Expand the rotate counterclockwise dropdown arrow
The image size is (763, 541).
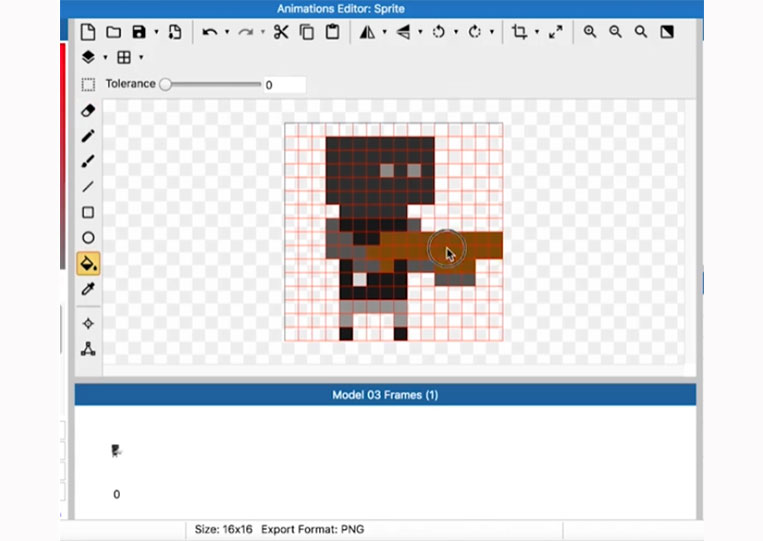click(x=456, y=32)
